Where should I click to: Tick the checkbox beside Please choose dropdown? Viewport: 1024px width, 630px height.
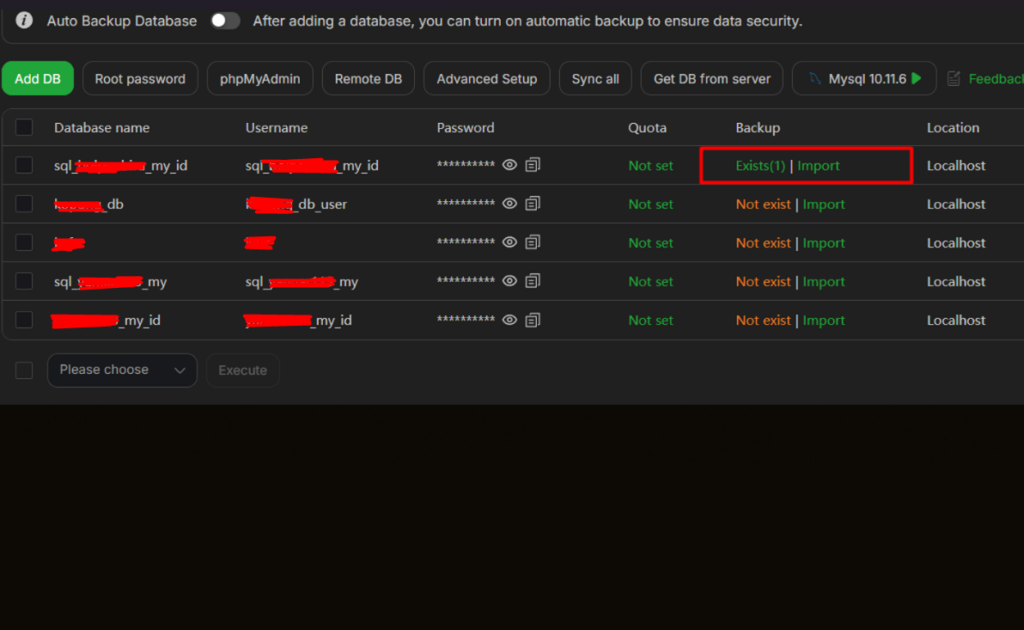24,370
